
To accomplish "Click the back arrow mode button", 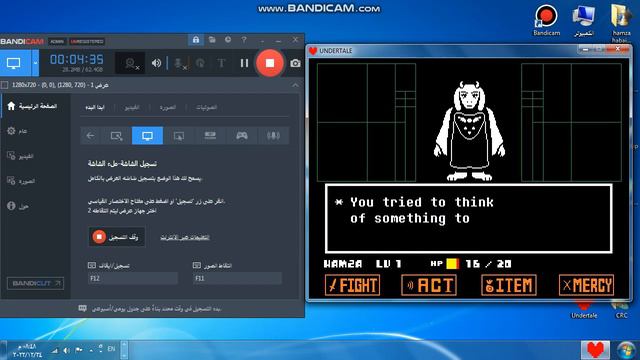I will click(x=91, y=136).
